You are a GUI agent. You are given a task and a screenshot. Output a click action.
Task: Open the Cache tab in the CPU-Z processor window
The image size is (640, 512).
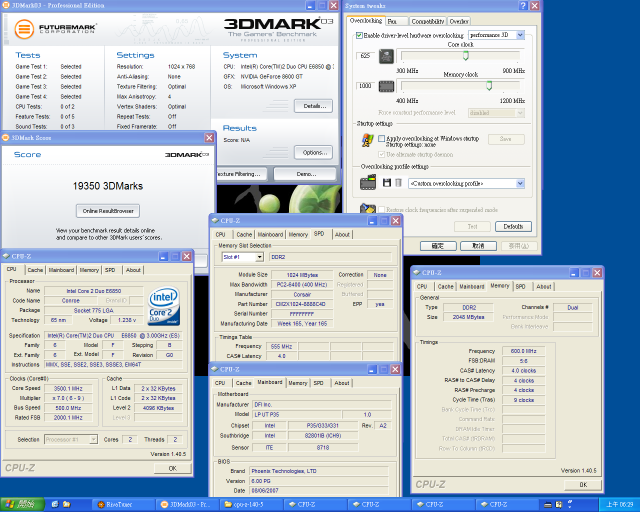pyautogui.click(x=35, y=270)
